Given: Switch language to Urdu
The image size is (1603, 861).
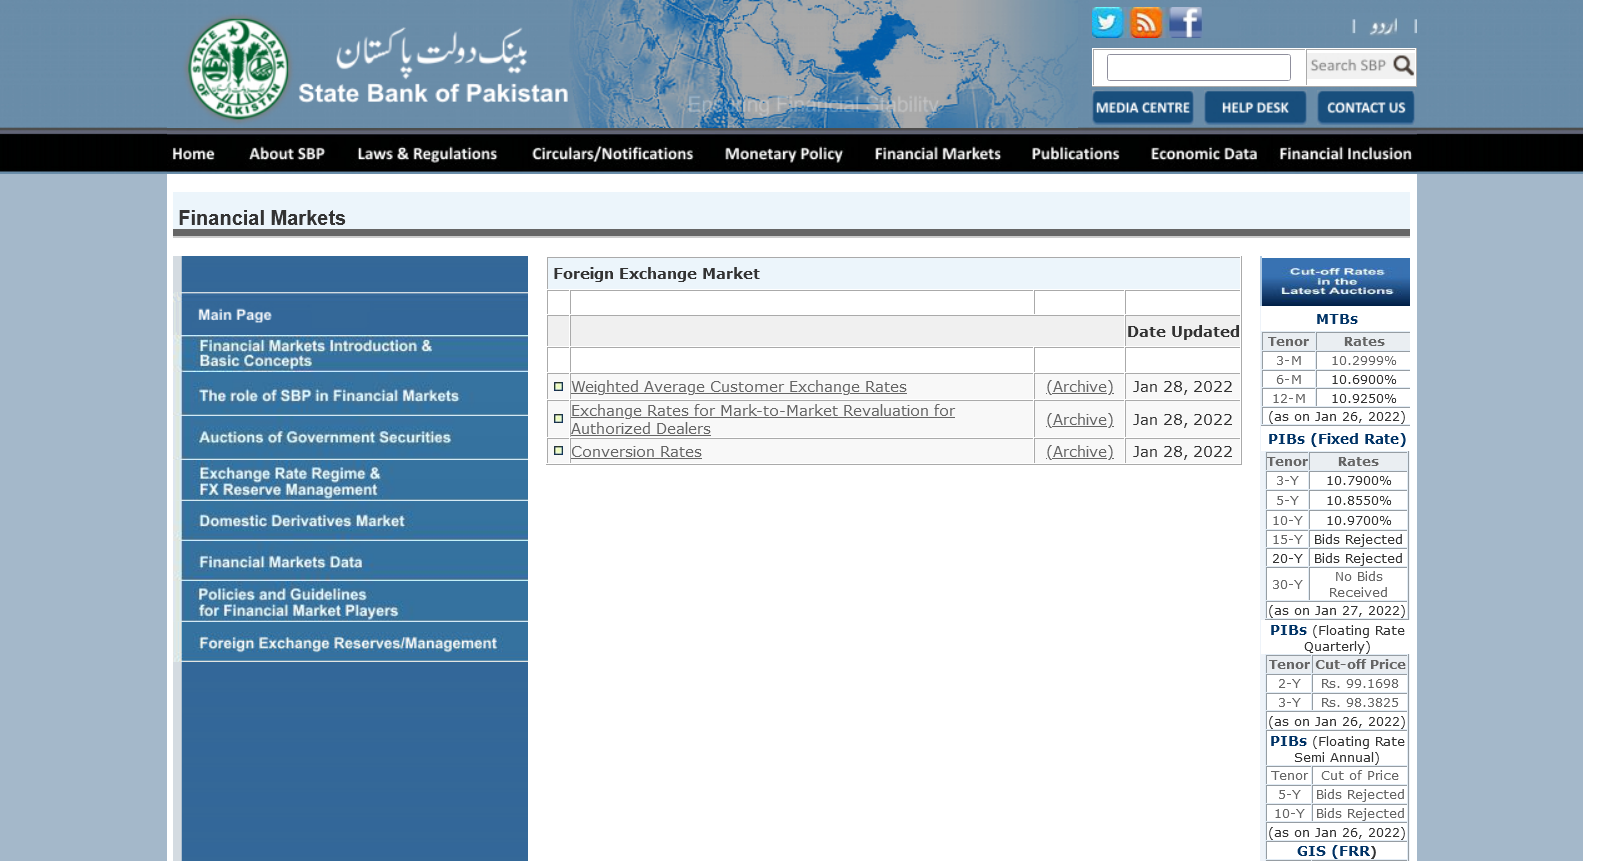Looking at the screenshot, I should tap(1383, 26).
